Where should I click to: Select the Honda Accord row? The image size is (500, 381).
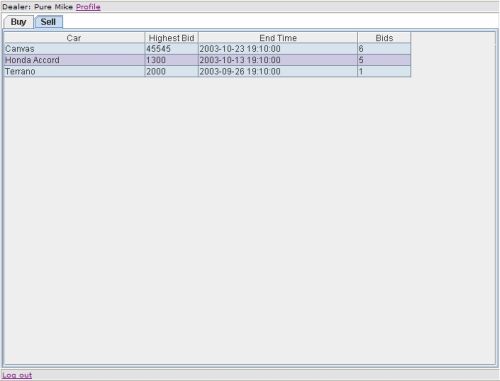(207, 60)
